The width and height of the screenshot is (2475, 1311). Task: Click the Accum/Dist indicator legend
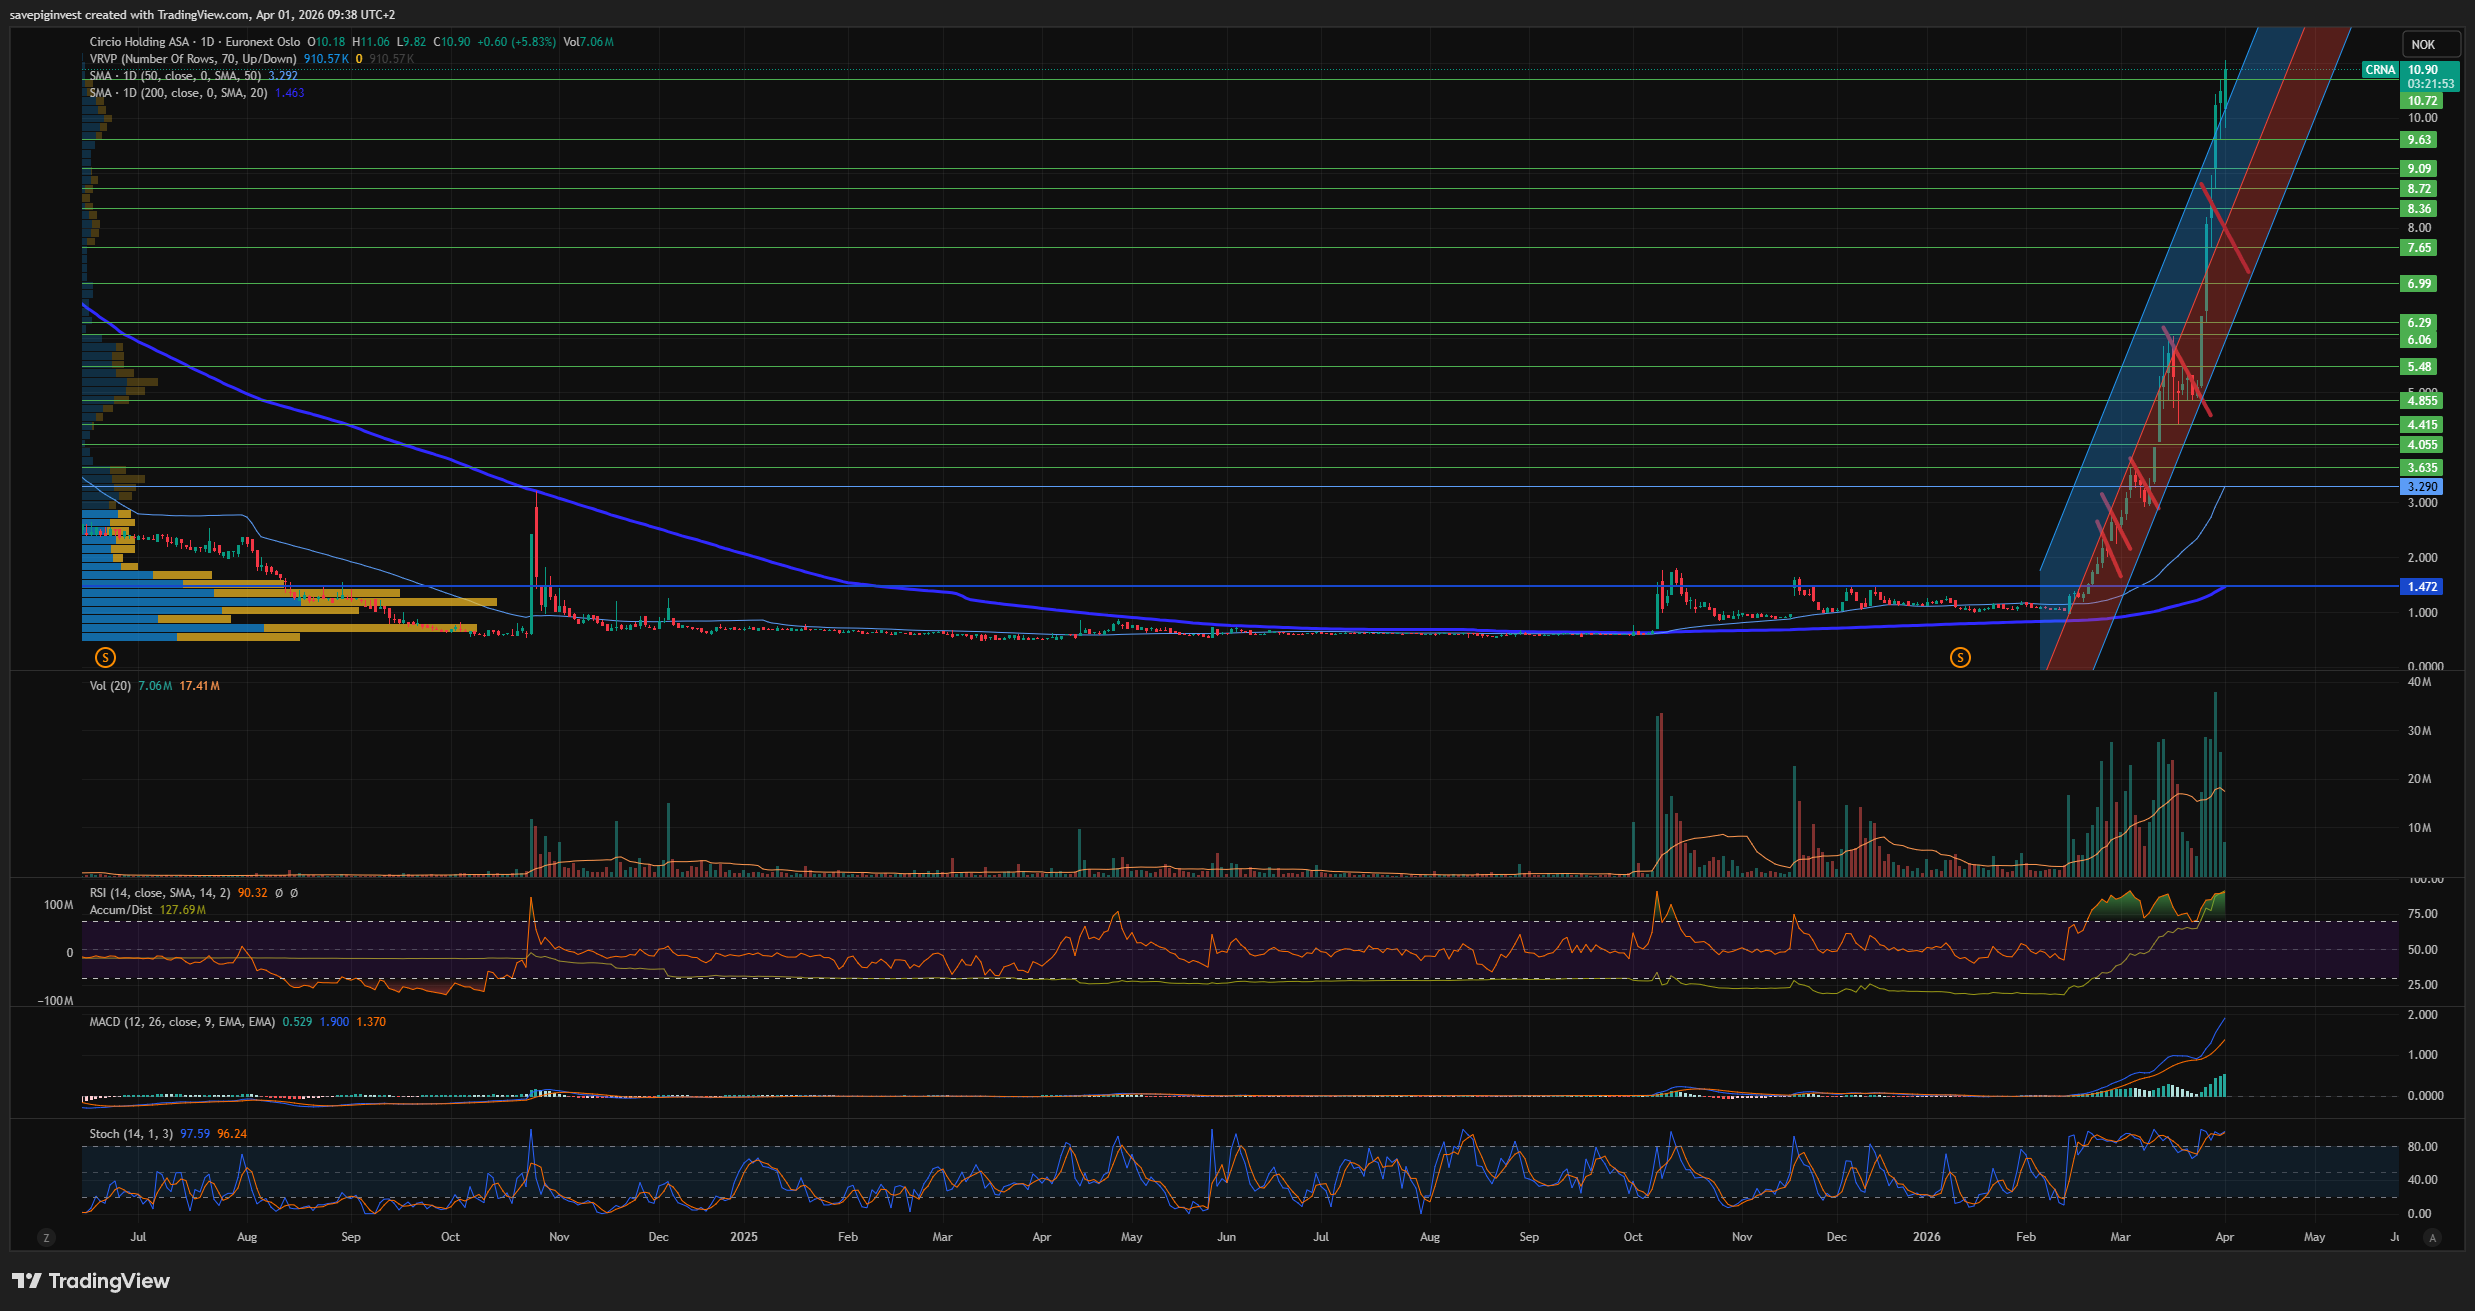pos(121,910)
